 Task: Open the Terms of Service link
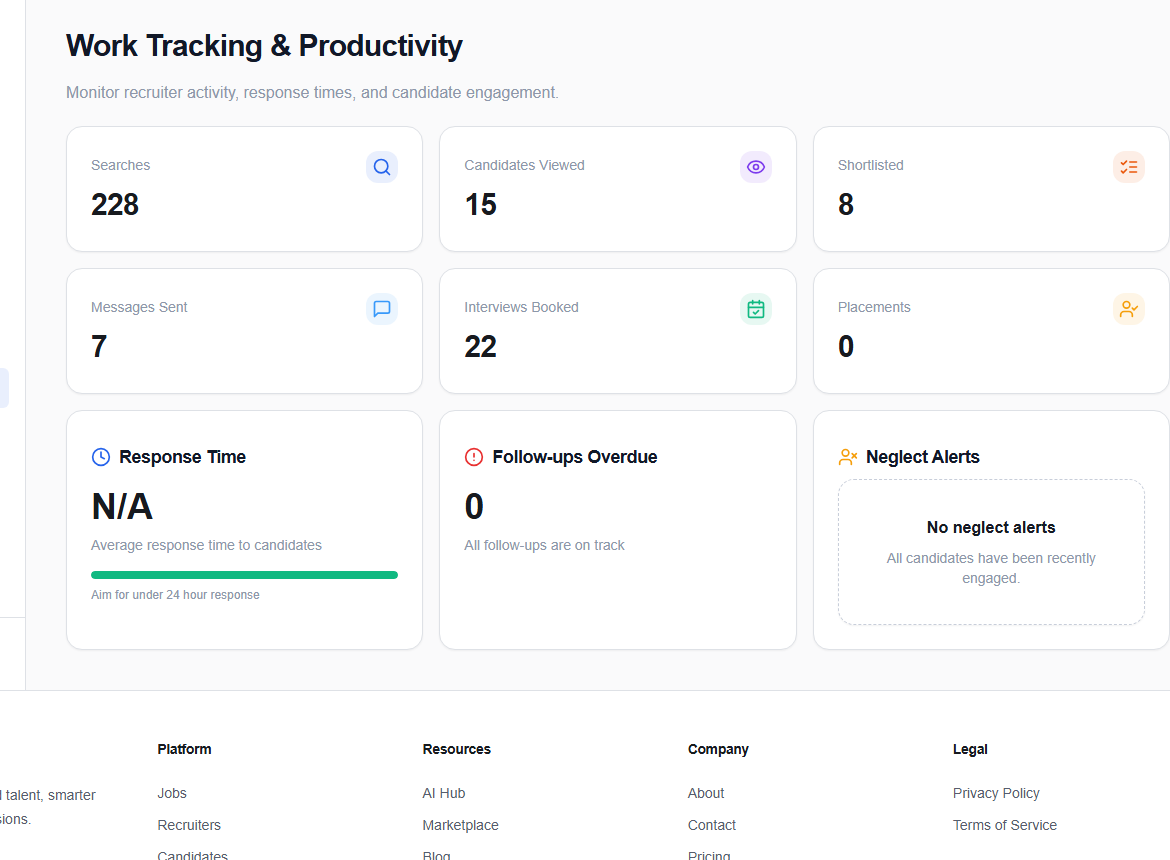point(1004,826)
